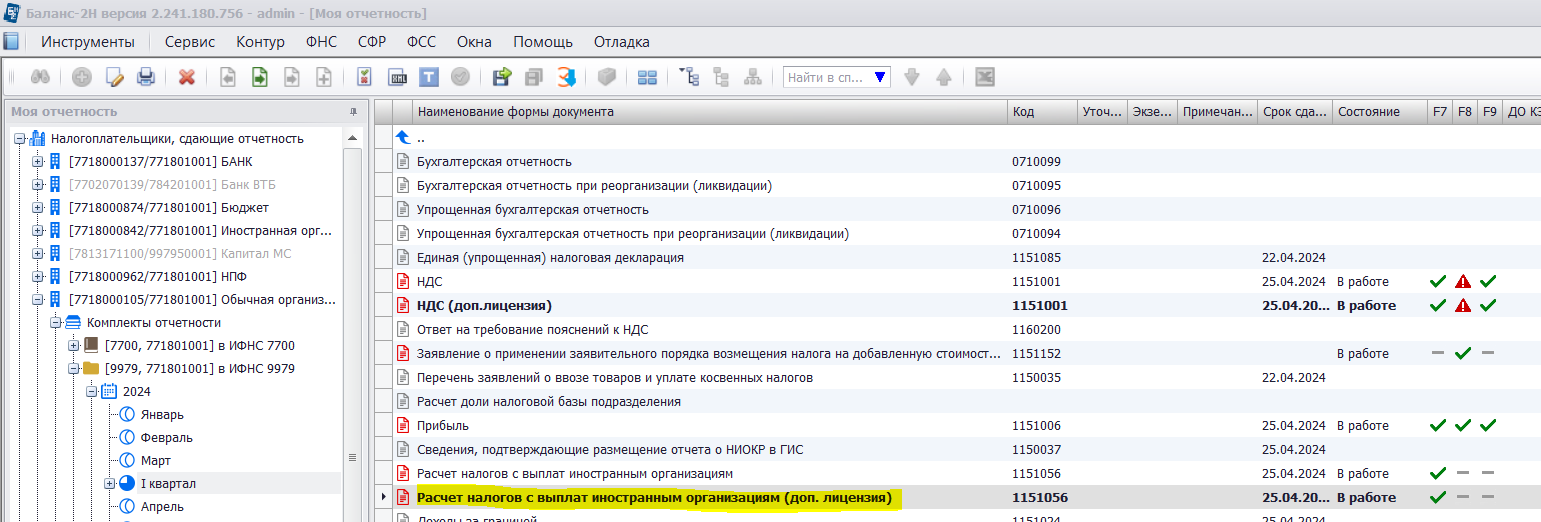Expand the 'в ИФНС 7700' node
Screen dimensions: 1541x522
click(x=74, y=345)
